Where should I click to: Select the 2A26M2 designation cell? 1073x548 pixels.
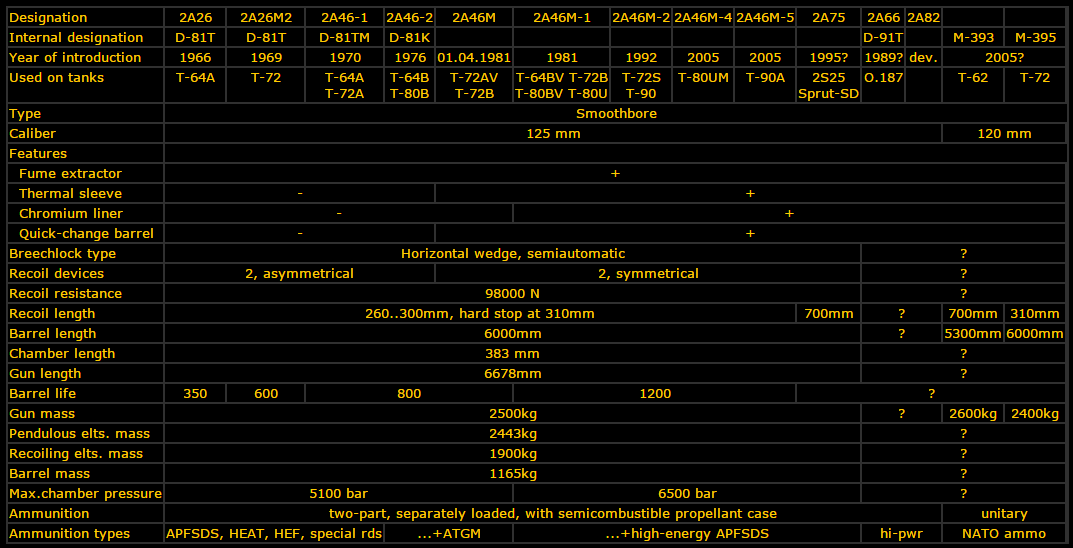[266, 18]
